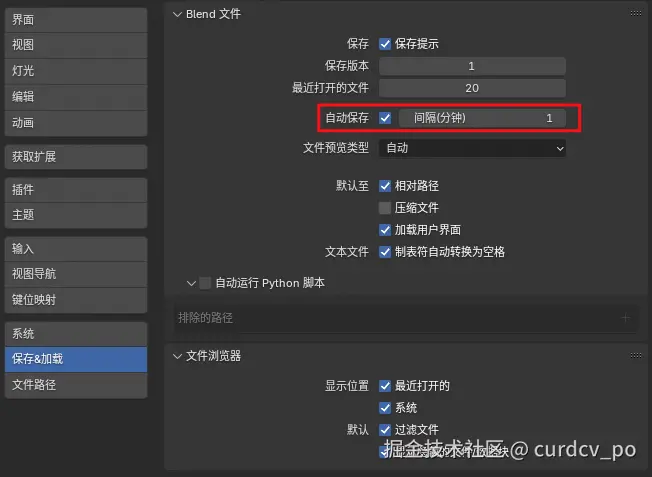Click the 排除的路径 list area

(405, 318)
